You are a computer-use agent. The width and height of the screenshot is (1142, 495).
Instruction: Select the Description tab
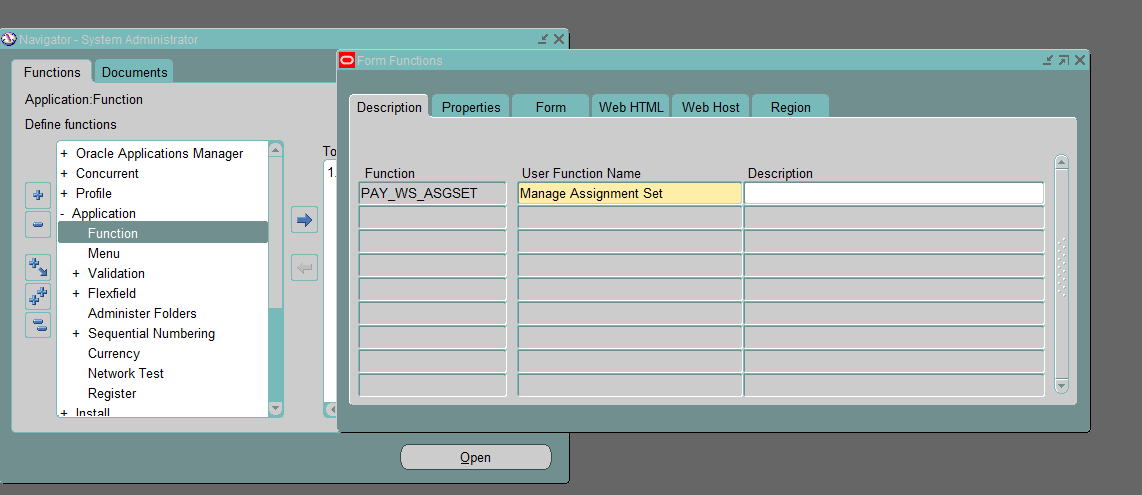389,107
